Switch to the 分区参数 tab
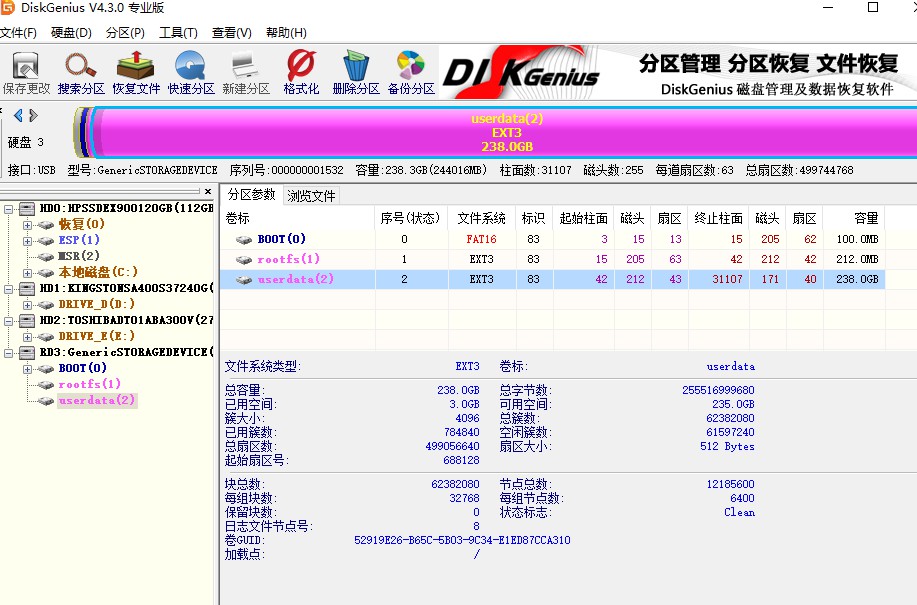Screen dimensions: 917x605 click(251, 195)
